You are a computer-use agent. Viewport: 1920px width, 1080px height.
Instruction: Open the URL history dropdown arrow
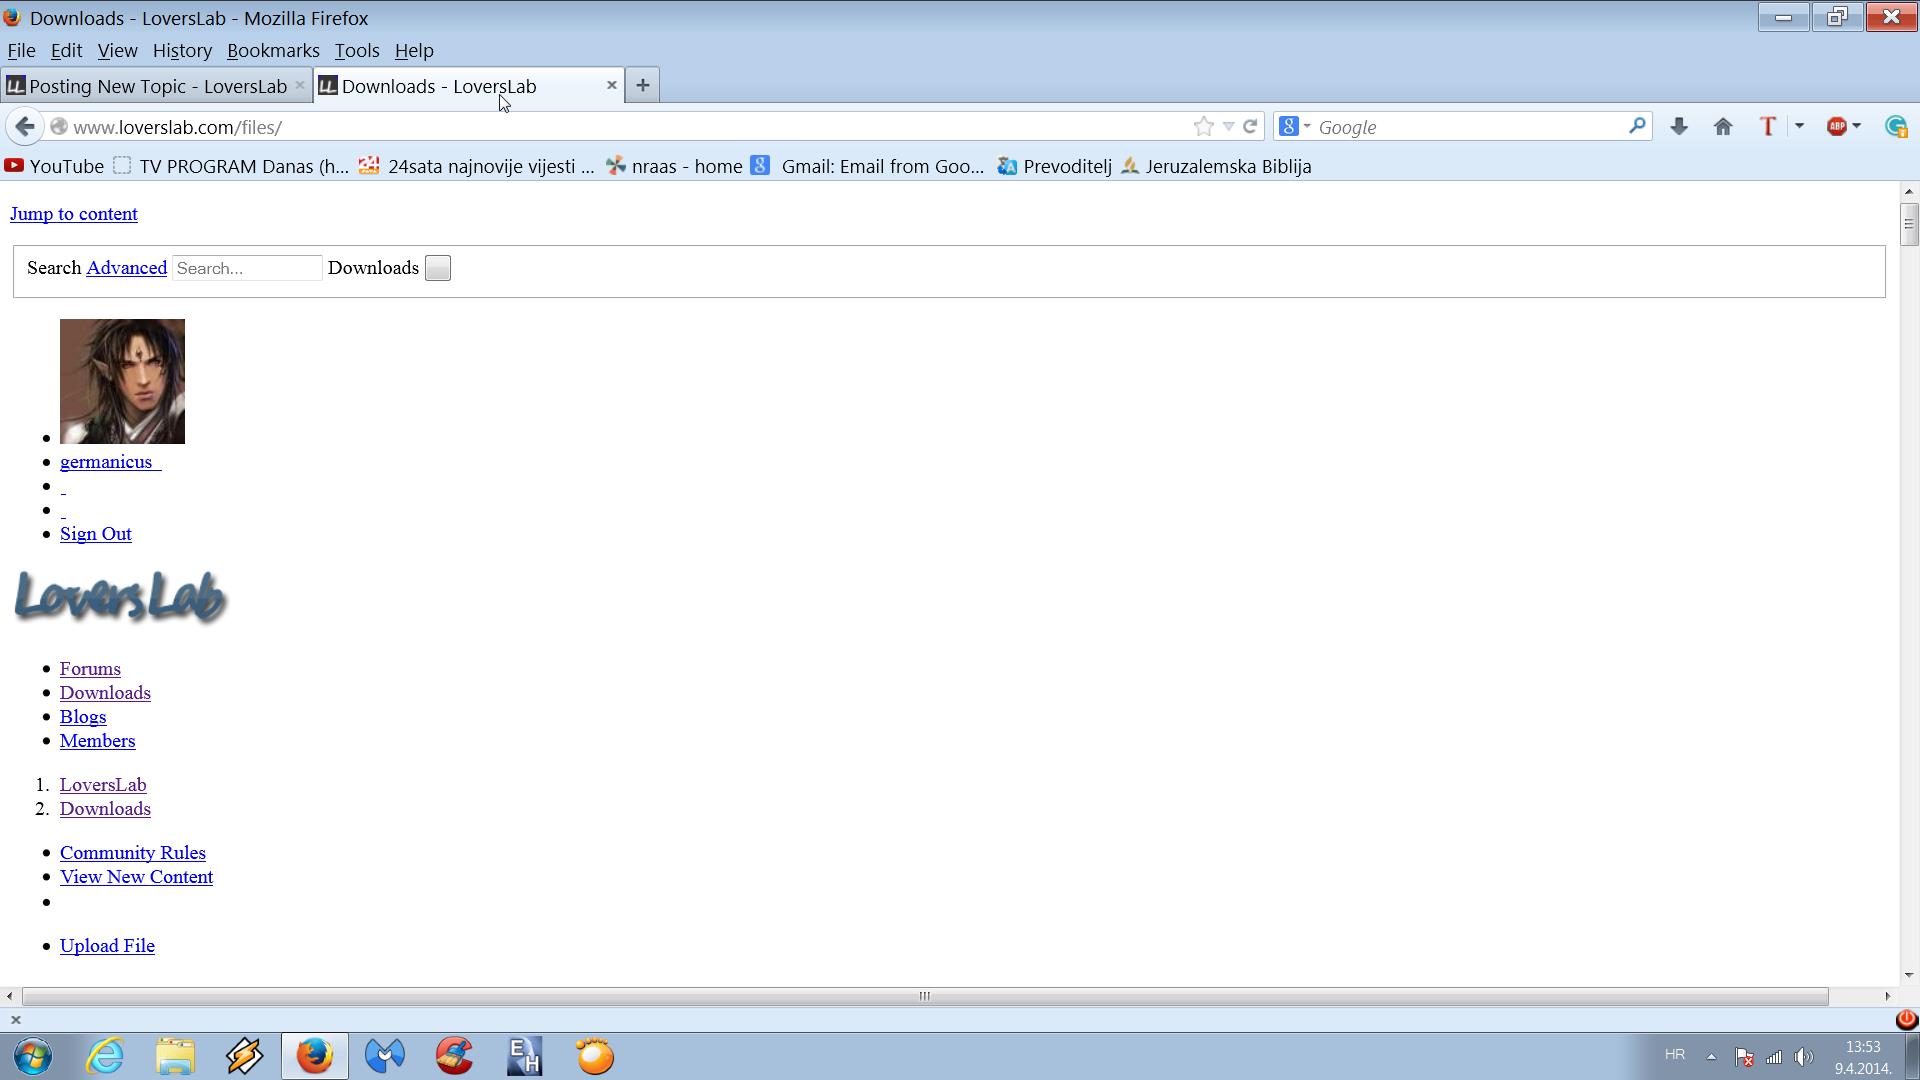coord(1228,127)
